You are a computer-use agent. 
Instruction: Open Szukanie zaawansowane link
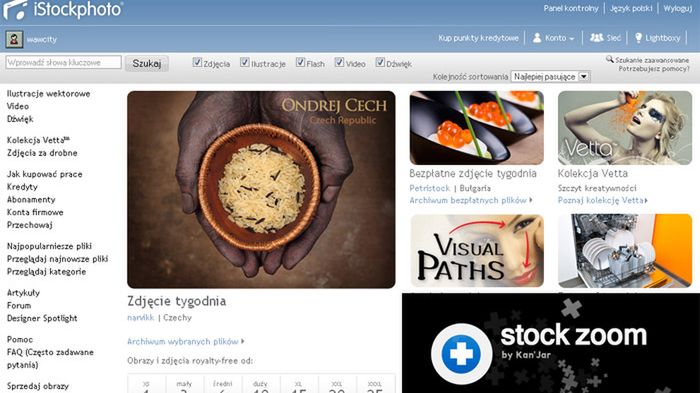coord(652,60)
